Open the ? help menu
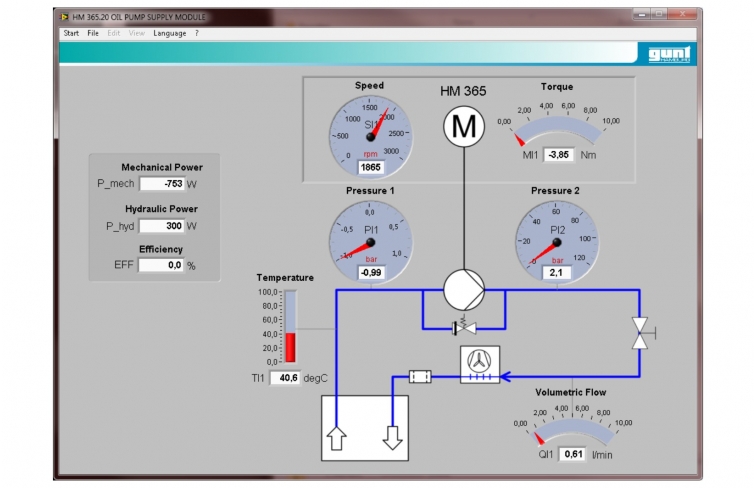 pyautogui.click(x=197, y=33)
